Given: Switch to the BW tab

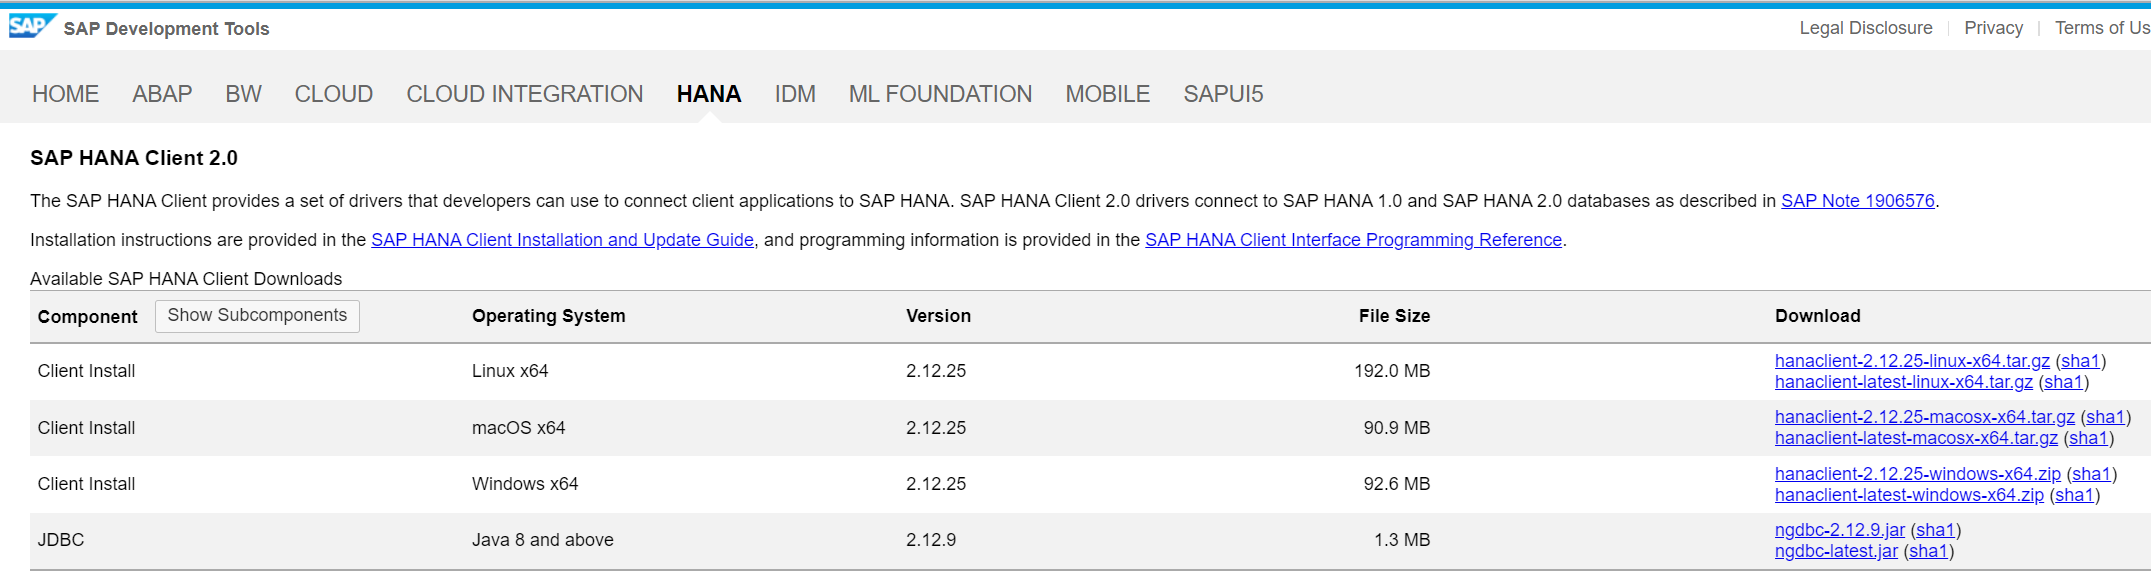Looking at the screenshot, I should (243, 94).
